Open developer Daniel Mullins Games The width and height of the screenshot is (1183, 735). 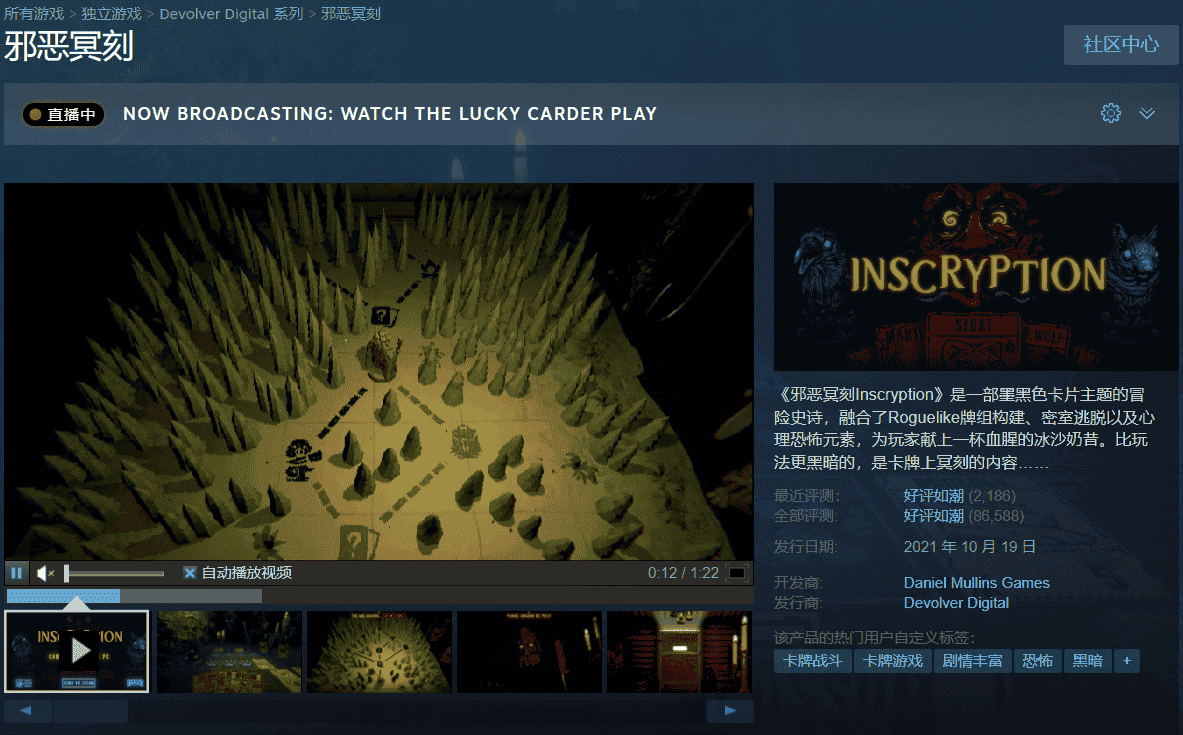point(976,583)
